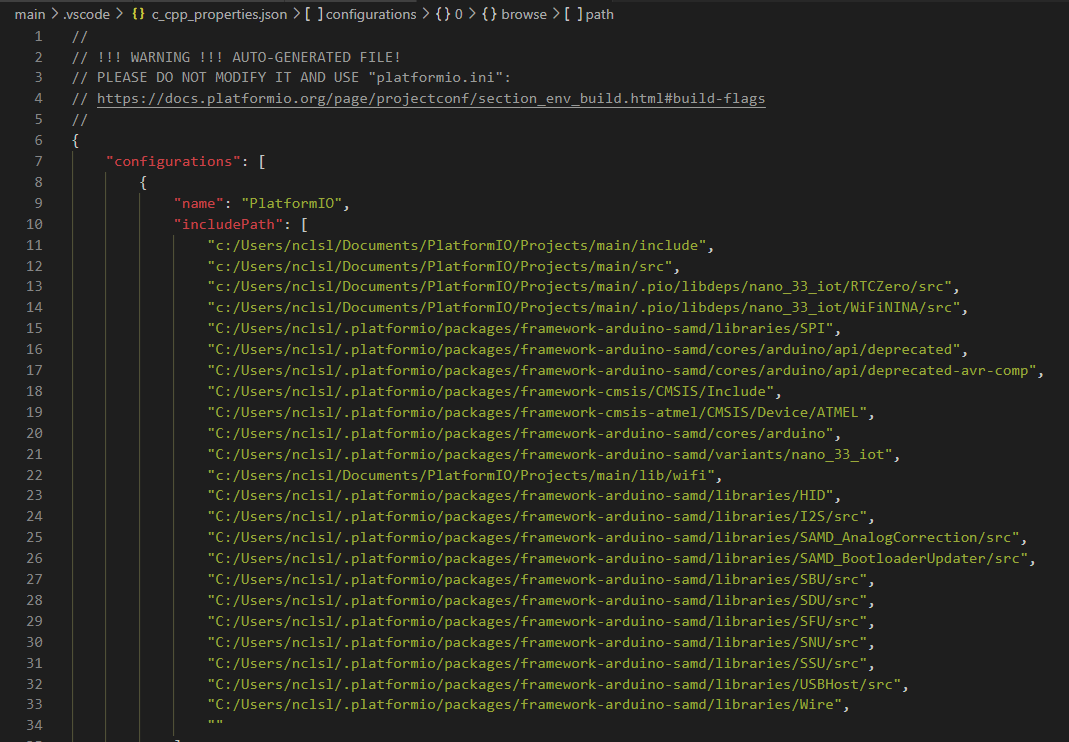Click the main/src path on line 12
The height and width of the screenshot is (742, 1069).
coord(440,266)
